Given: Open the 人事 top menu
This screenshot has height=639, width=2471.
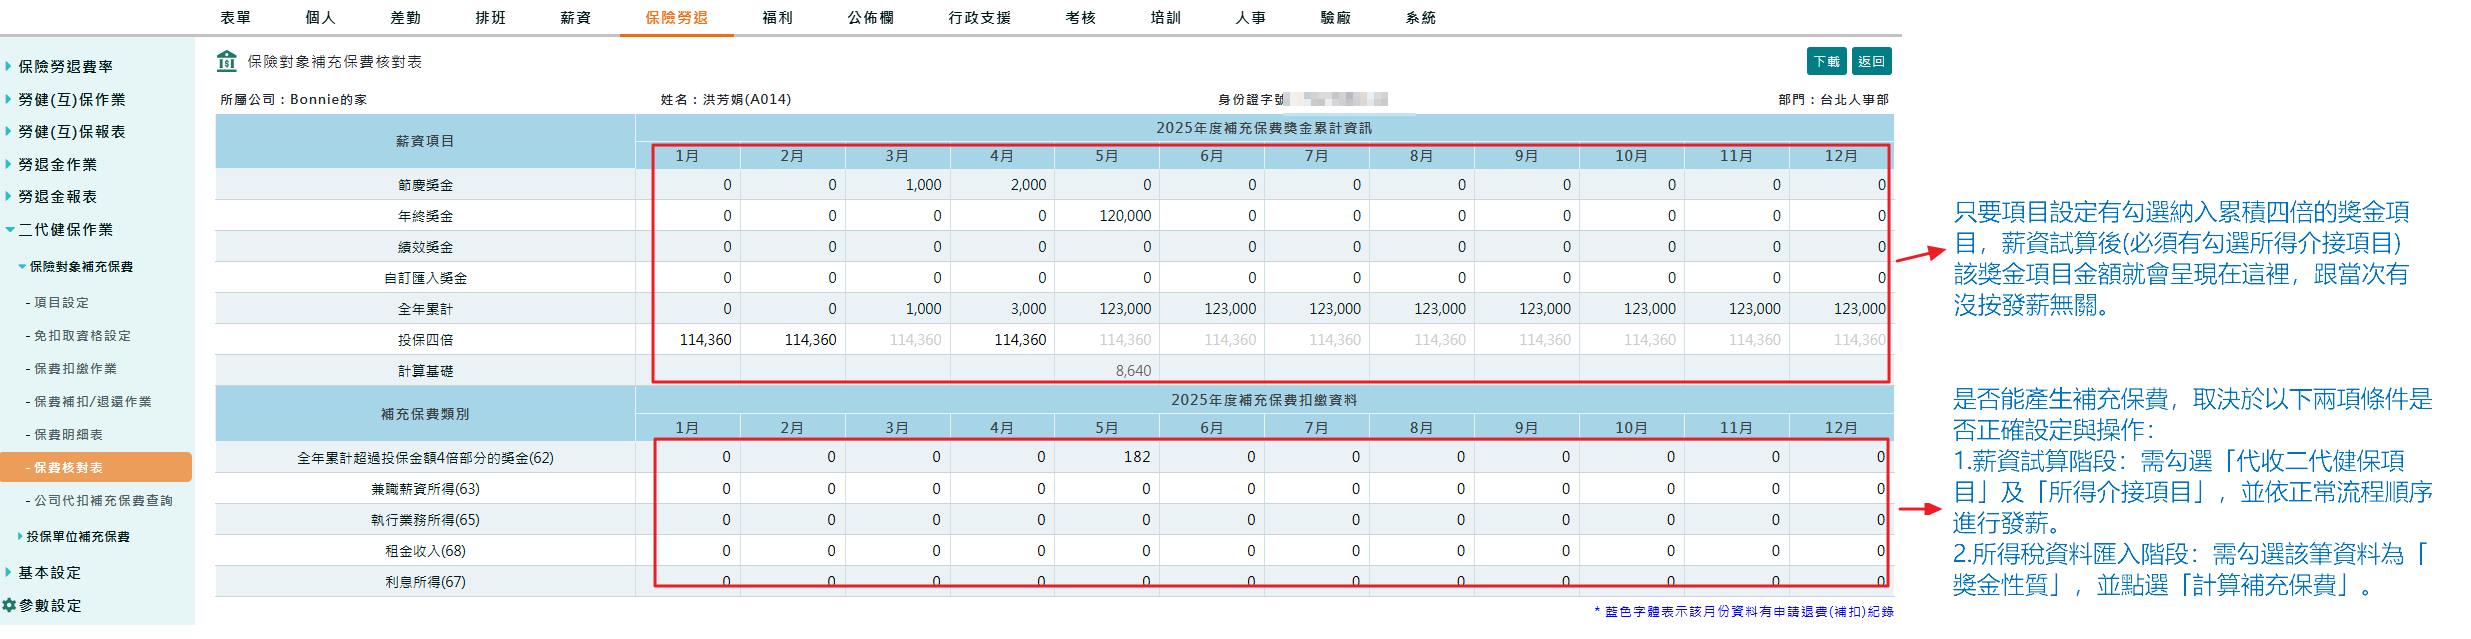Looking at the screenshot, I should pos(1251,17).
